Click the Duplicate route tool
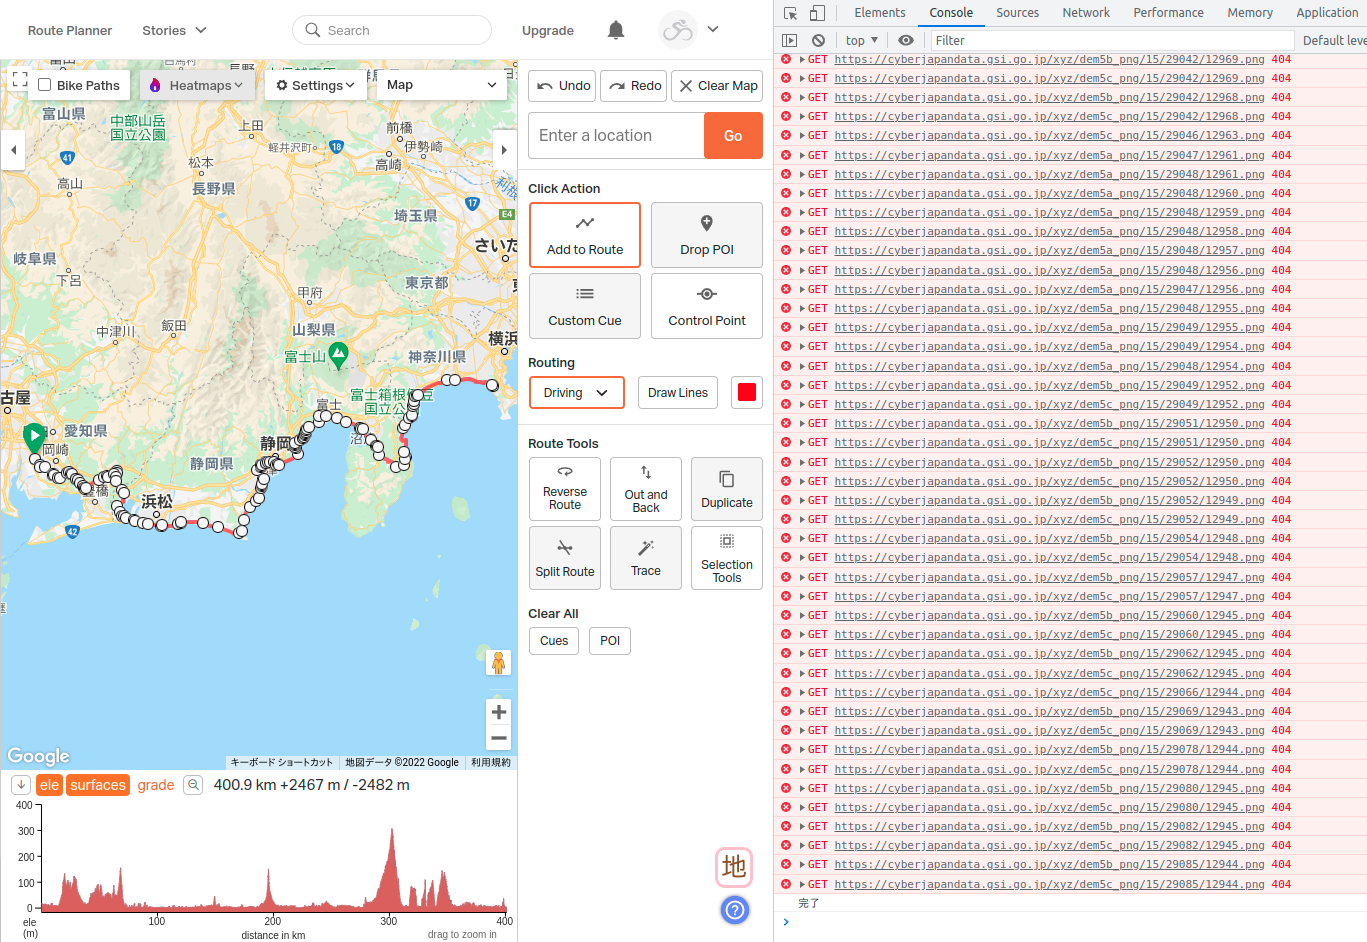Screen dimensions: 1367x942 tap(727, 489)
